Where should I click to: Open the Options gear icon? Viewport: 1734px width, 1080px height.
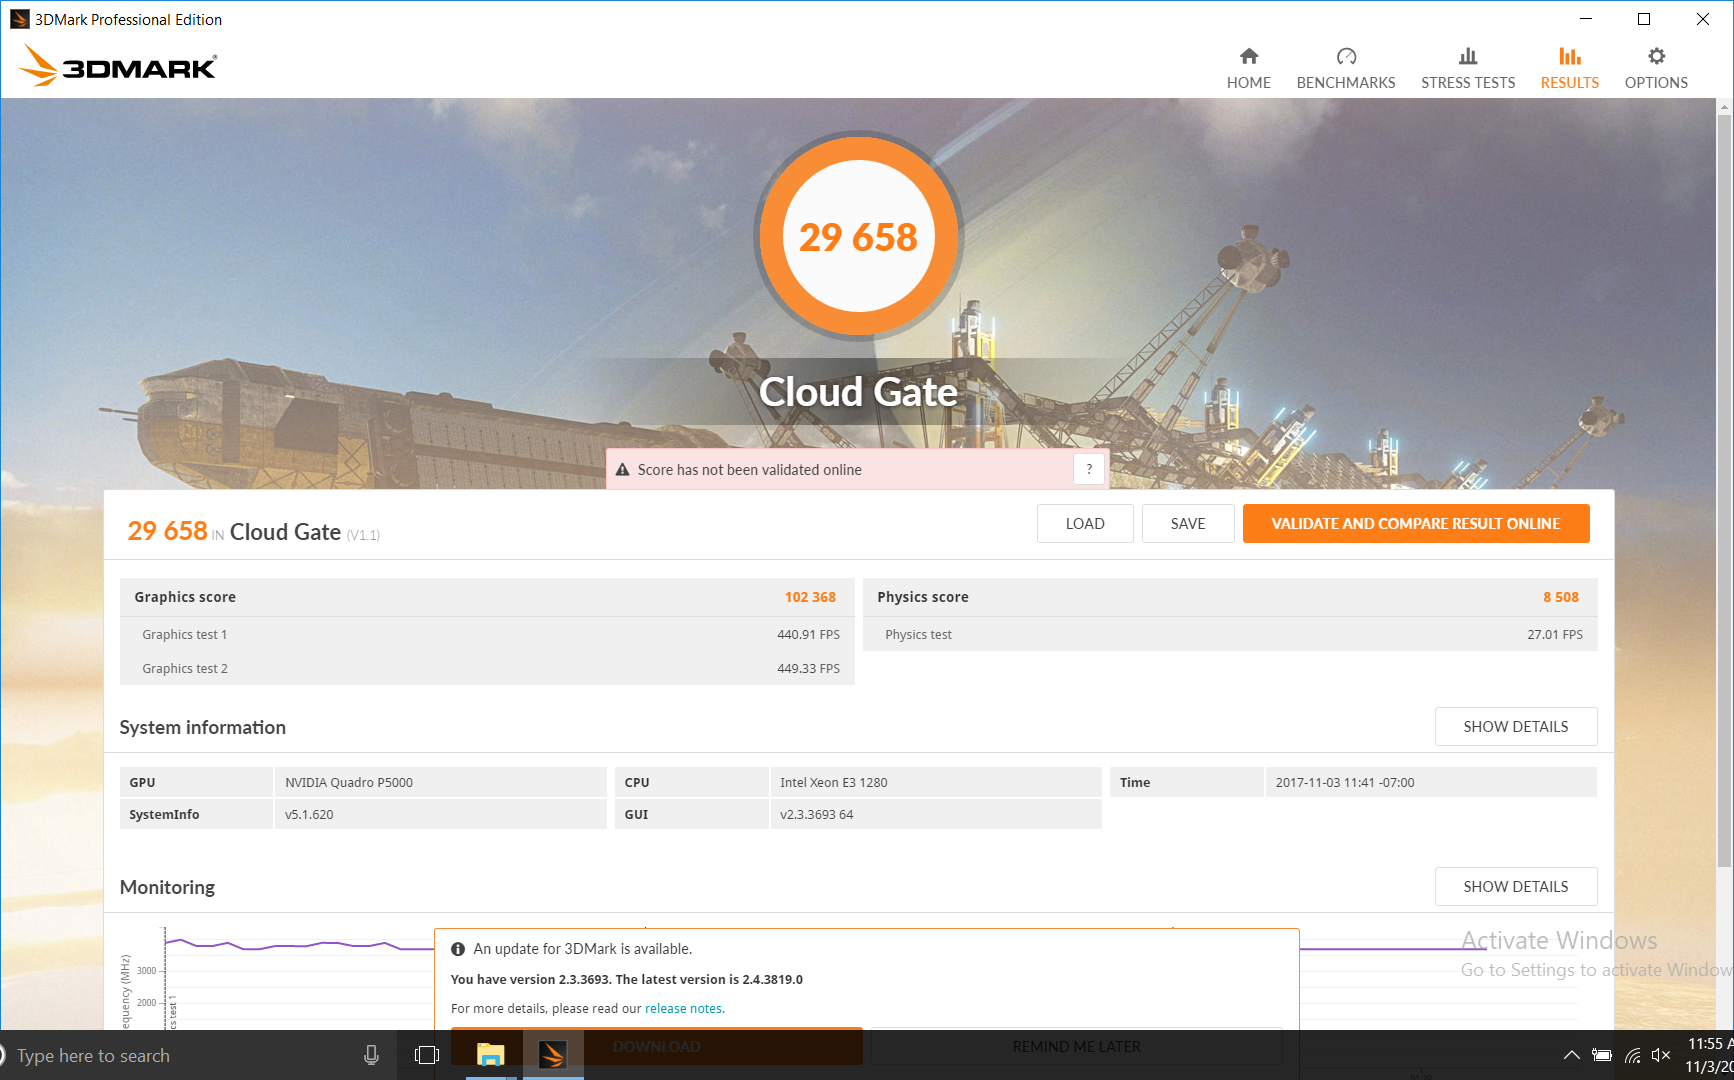tap(1656, 56)
